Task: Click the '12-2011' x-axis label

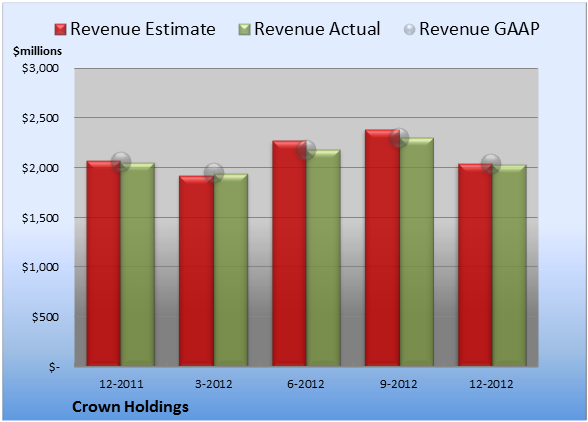Action: pyautogui.click(x=121, y=384)
